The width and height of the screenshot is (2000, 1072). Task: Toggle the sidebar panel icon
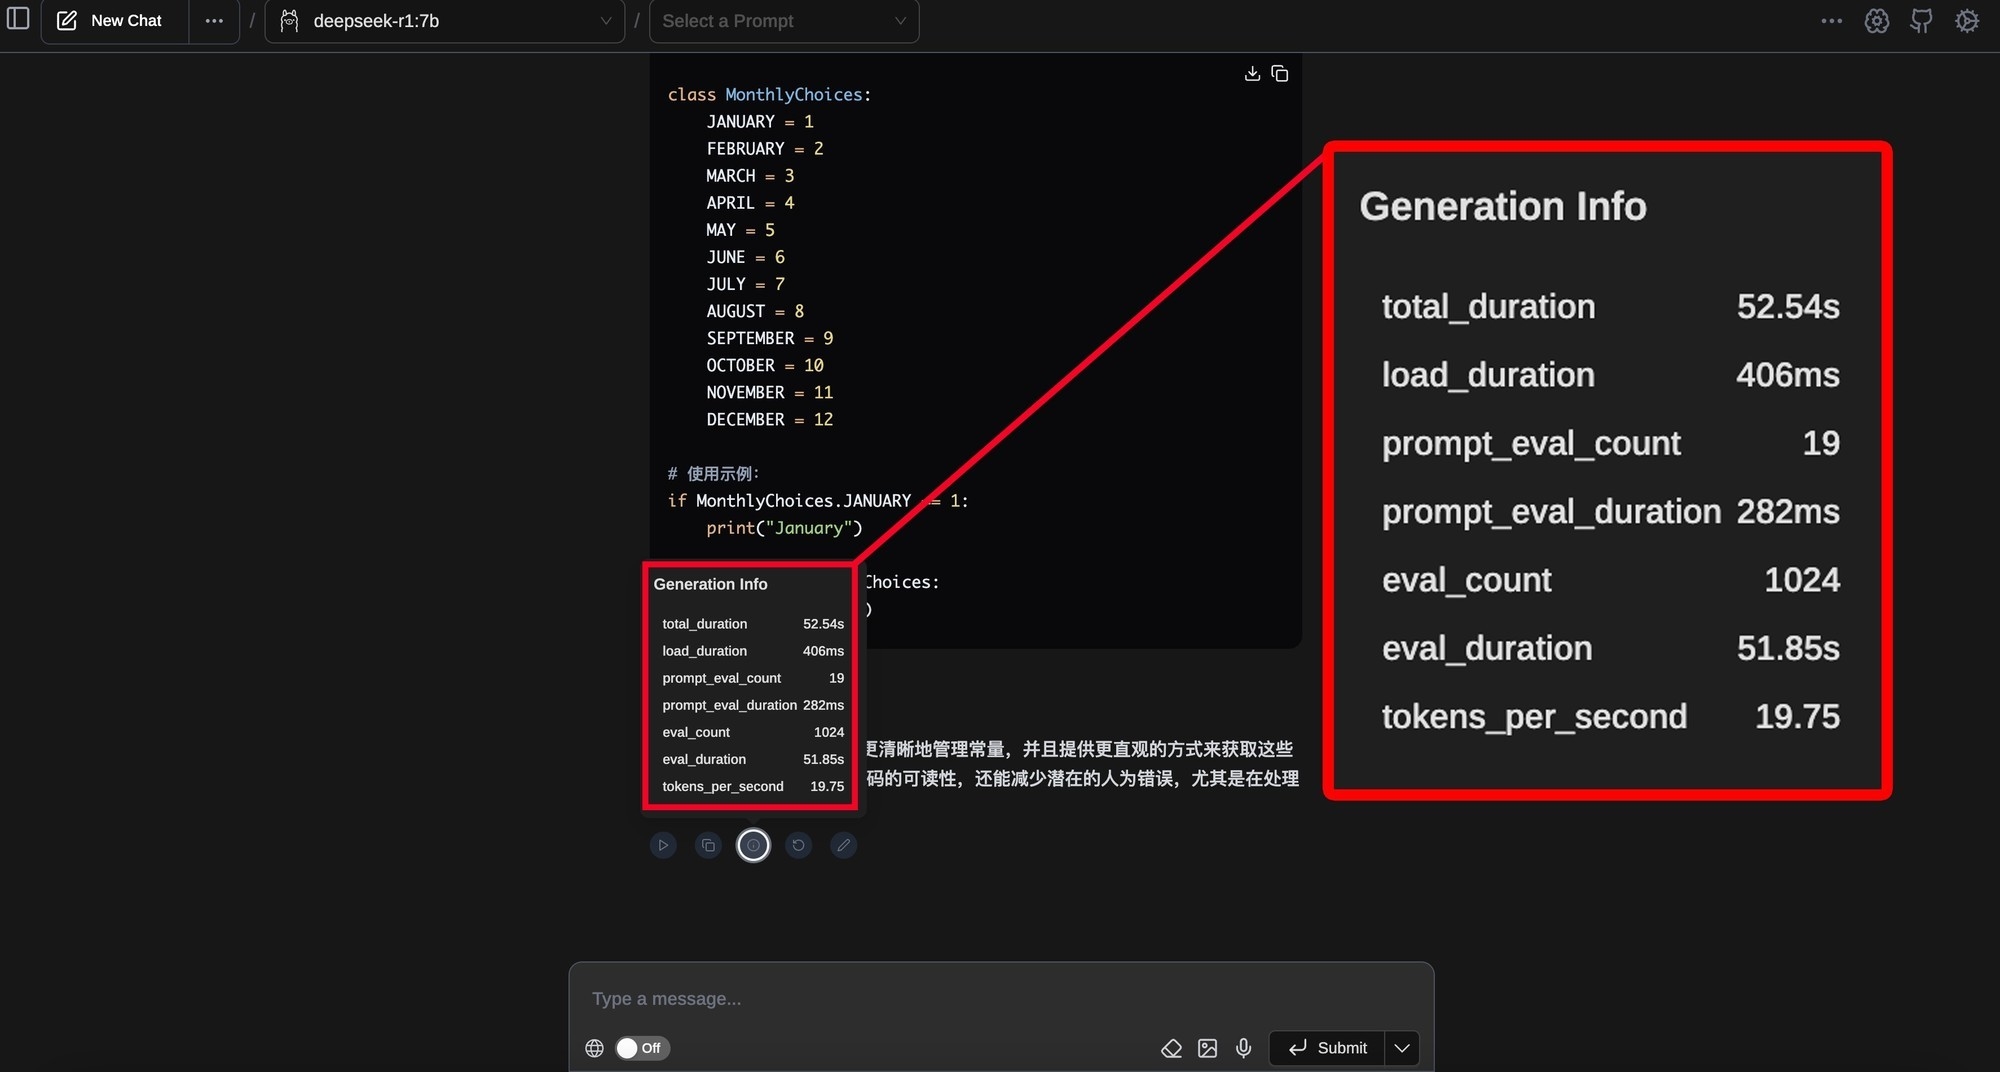pos(18,19)
